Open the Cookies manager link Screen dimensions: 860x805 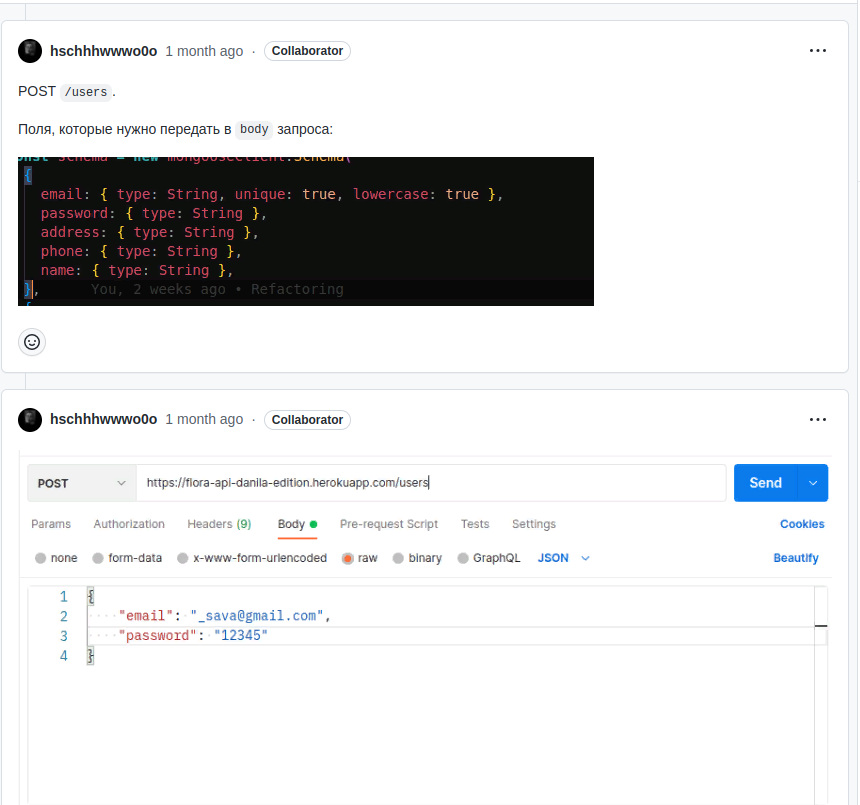point(802,524)
